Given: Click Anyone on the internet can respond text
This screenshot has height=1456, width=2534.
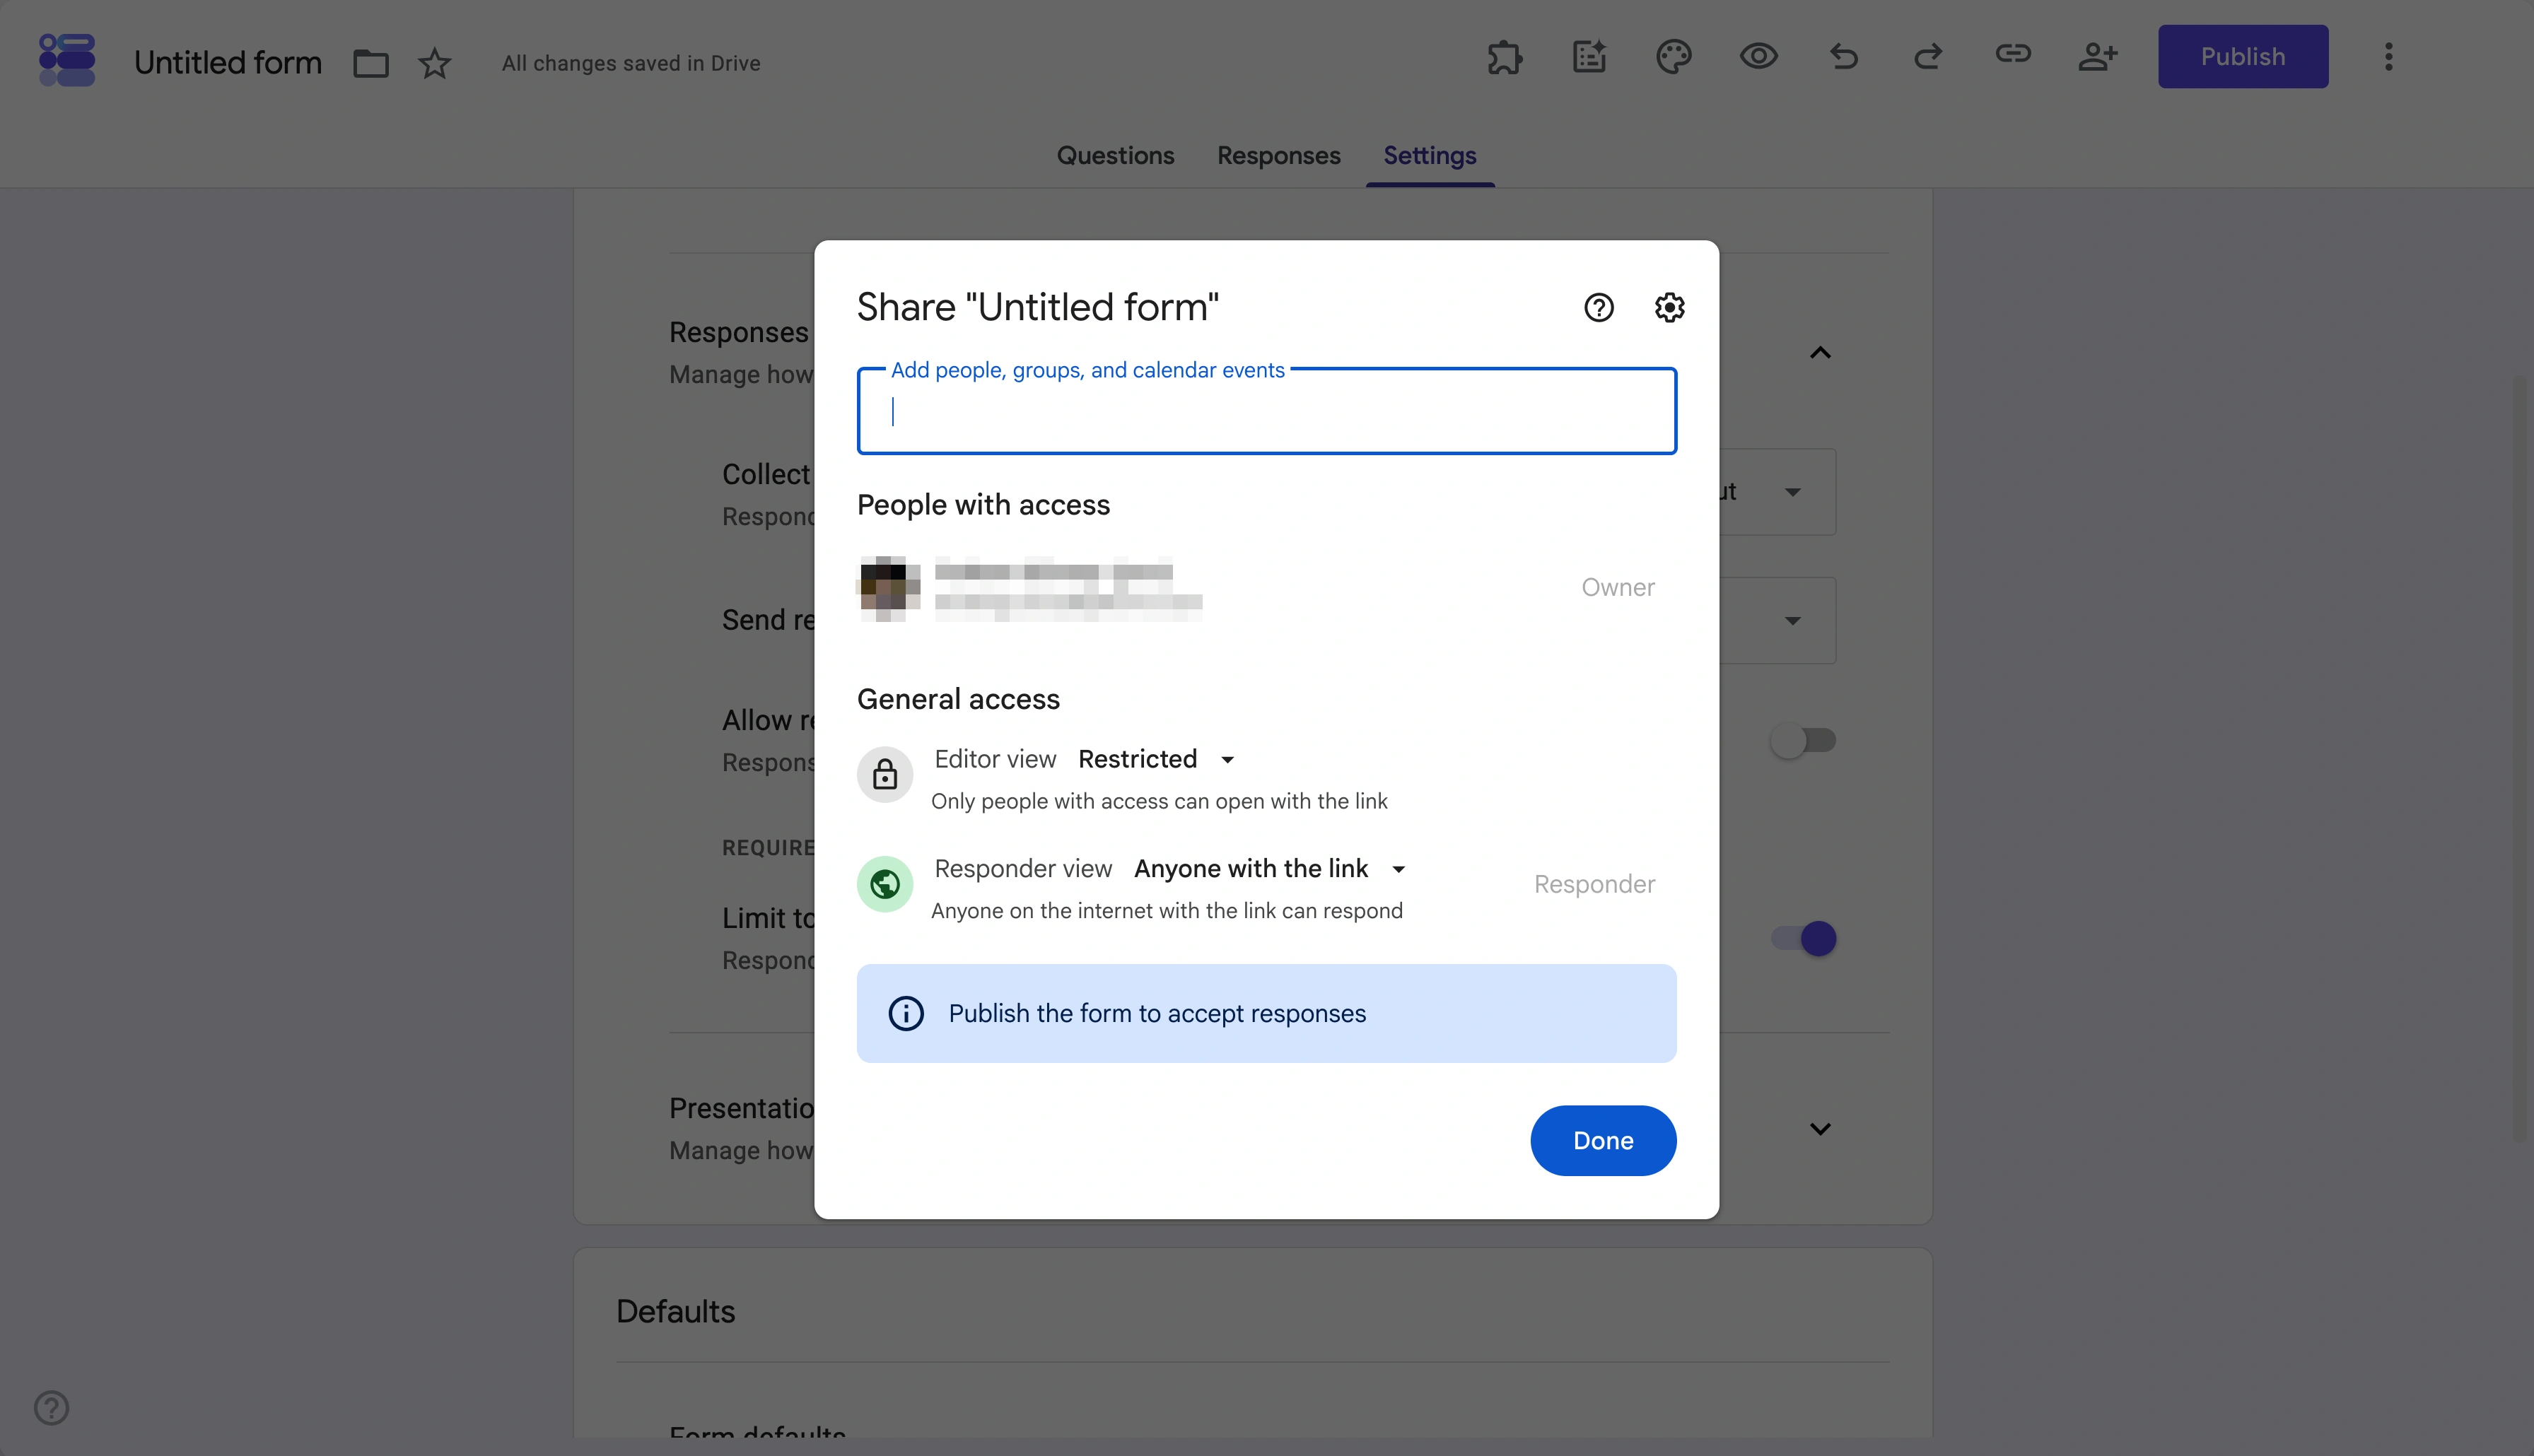Looking at the screenshot, I should tap(1167, 911).
